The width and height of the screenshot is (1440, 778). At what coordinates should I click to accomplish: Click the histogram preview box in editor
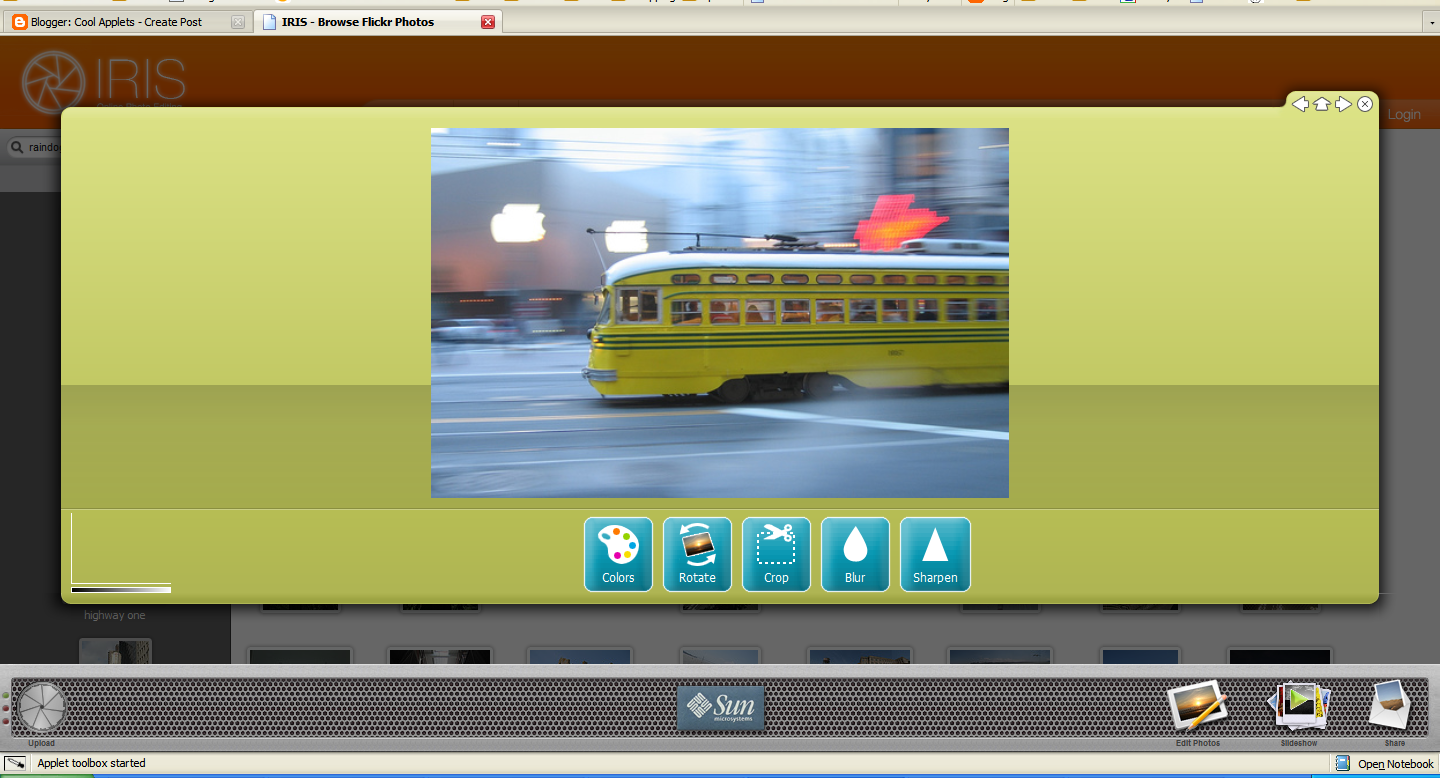121,553
